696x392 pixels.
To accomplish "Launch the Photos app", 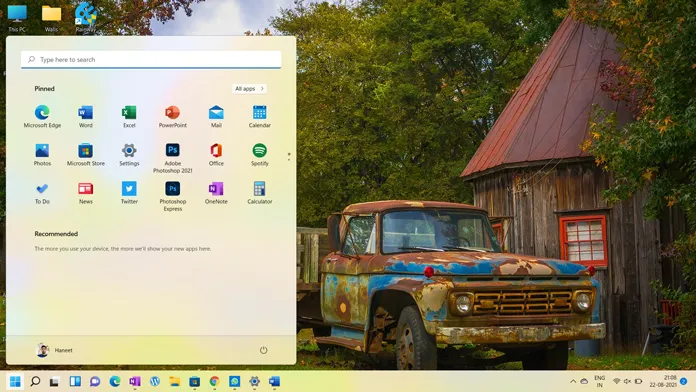I will coord(42,154).
